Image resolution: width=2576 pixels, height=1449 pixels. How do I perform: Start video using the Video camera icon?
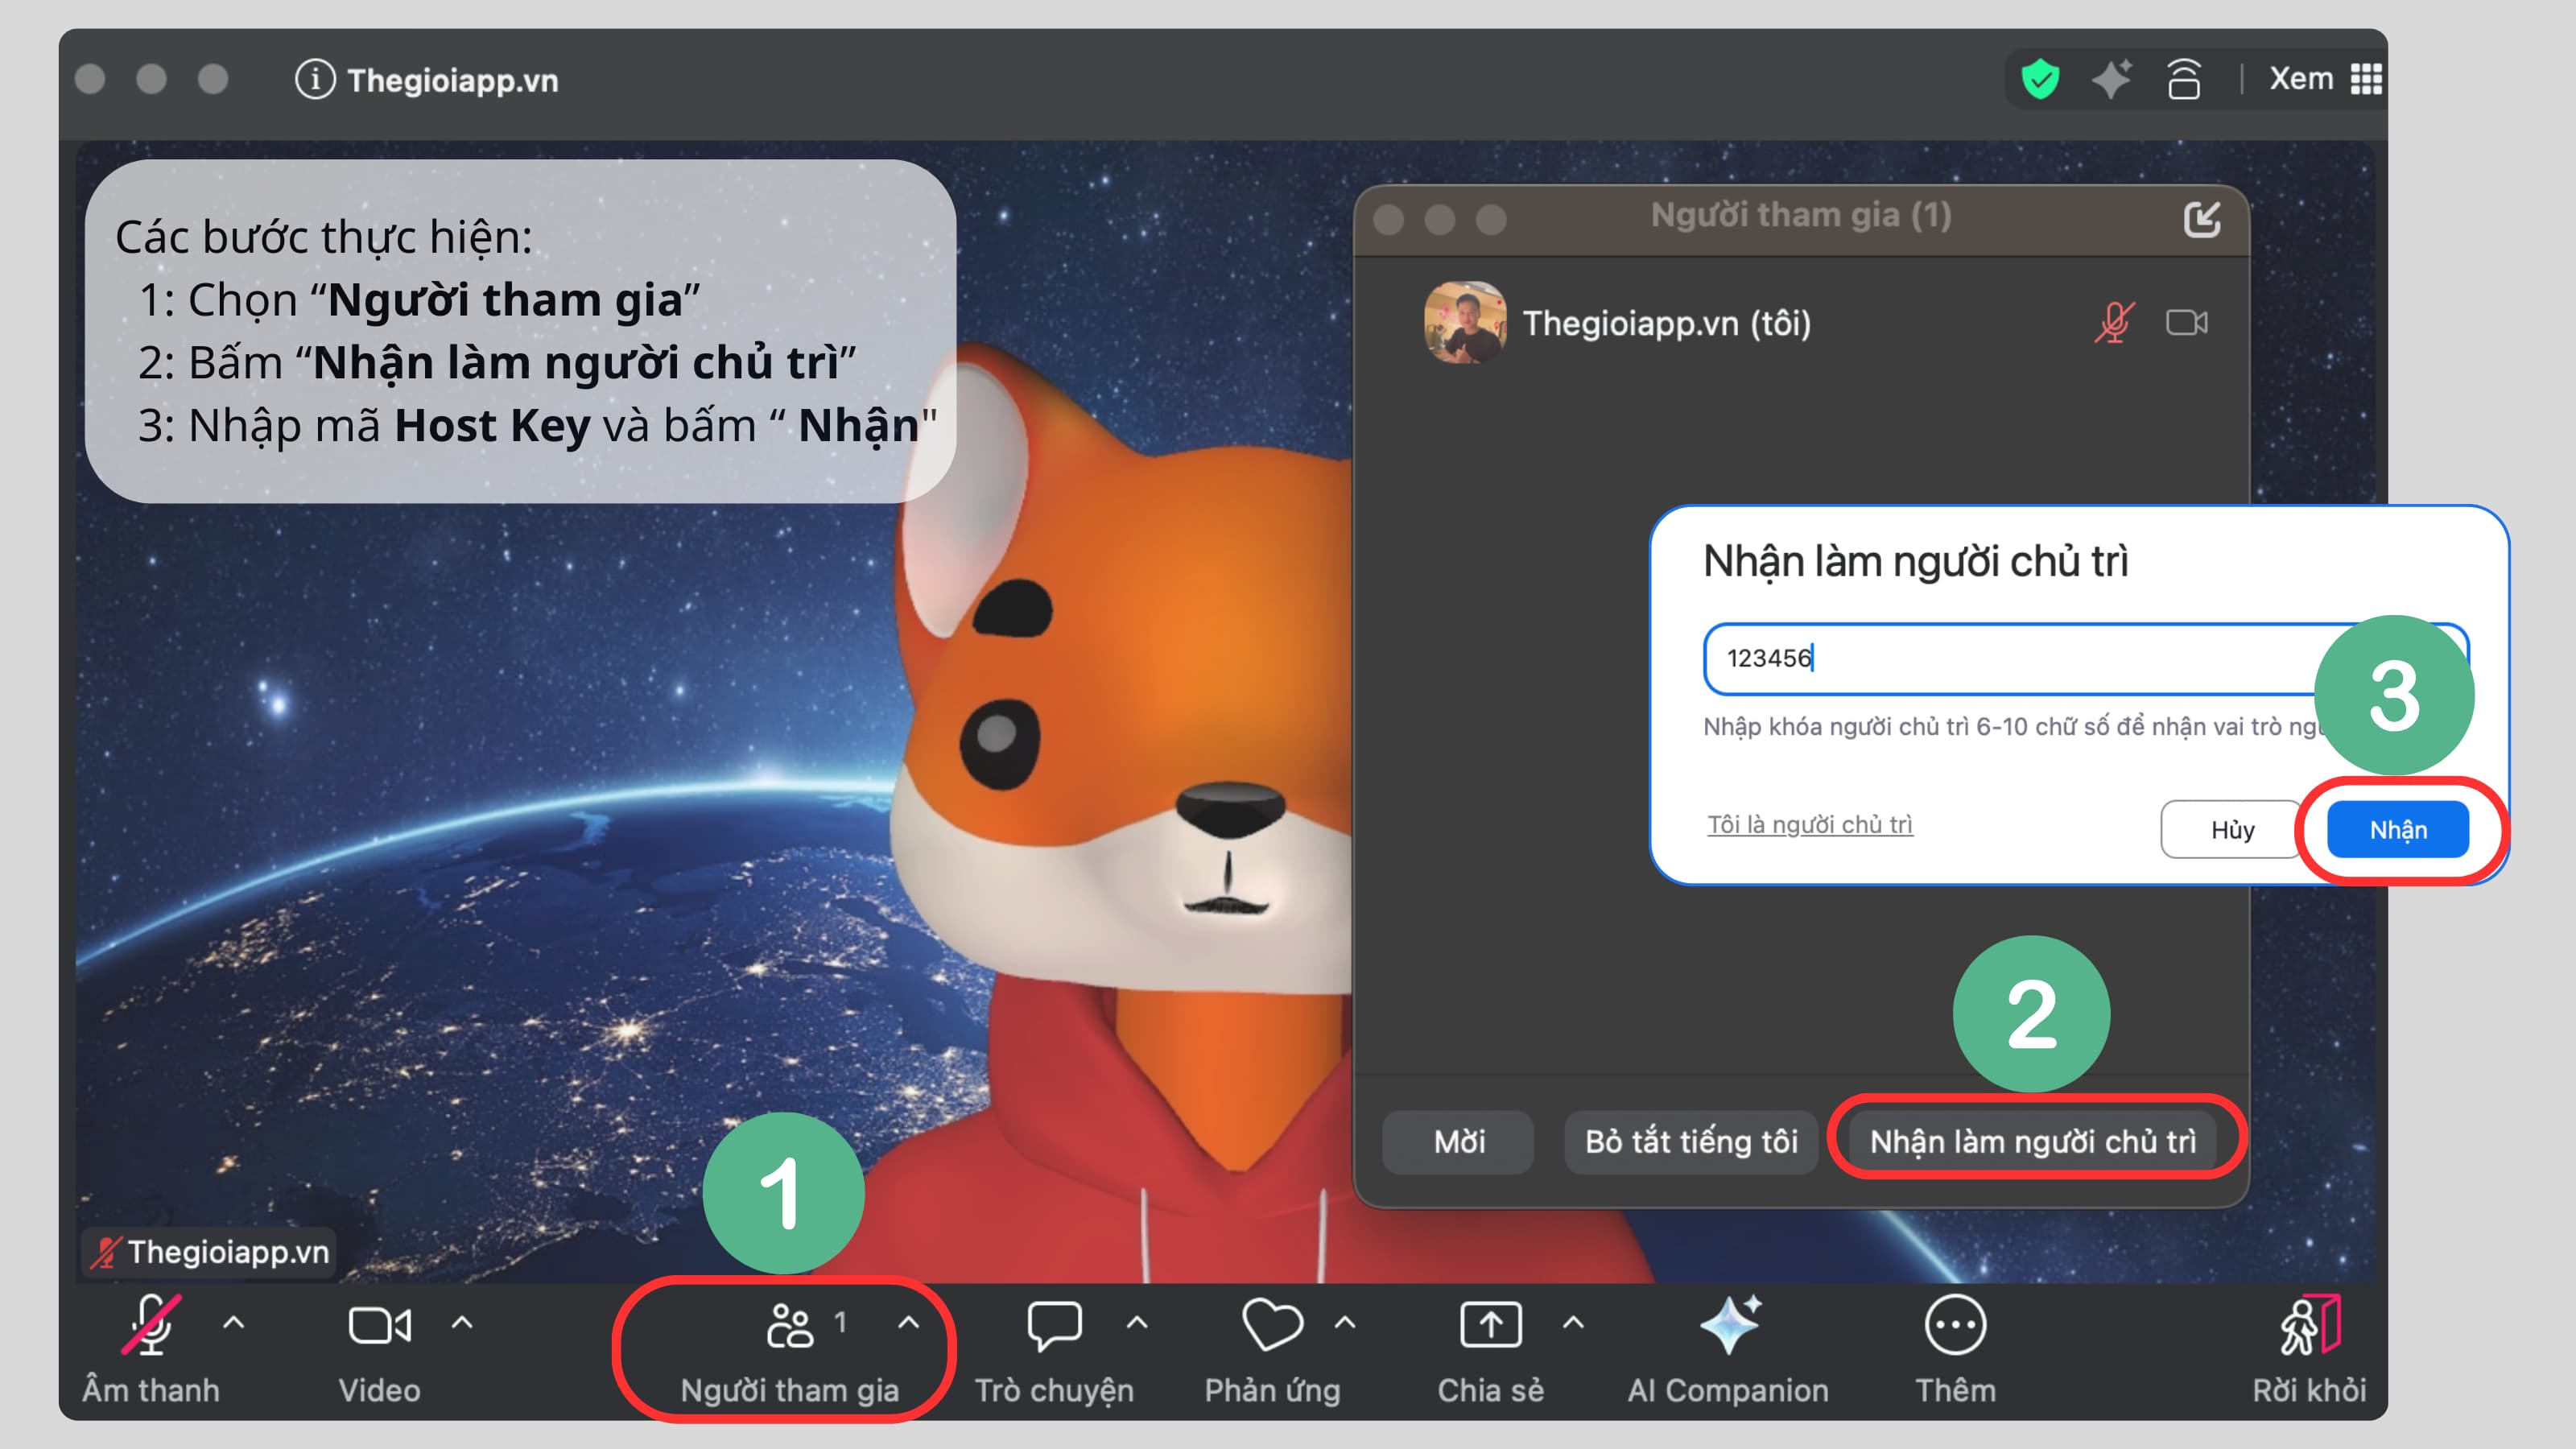coord(380,1326)
